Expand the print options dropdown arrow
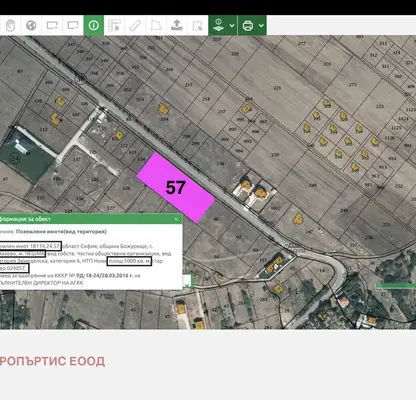The height and width of the screenshot is (400, 416). point(261,25)
